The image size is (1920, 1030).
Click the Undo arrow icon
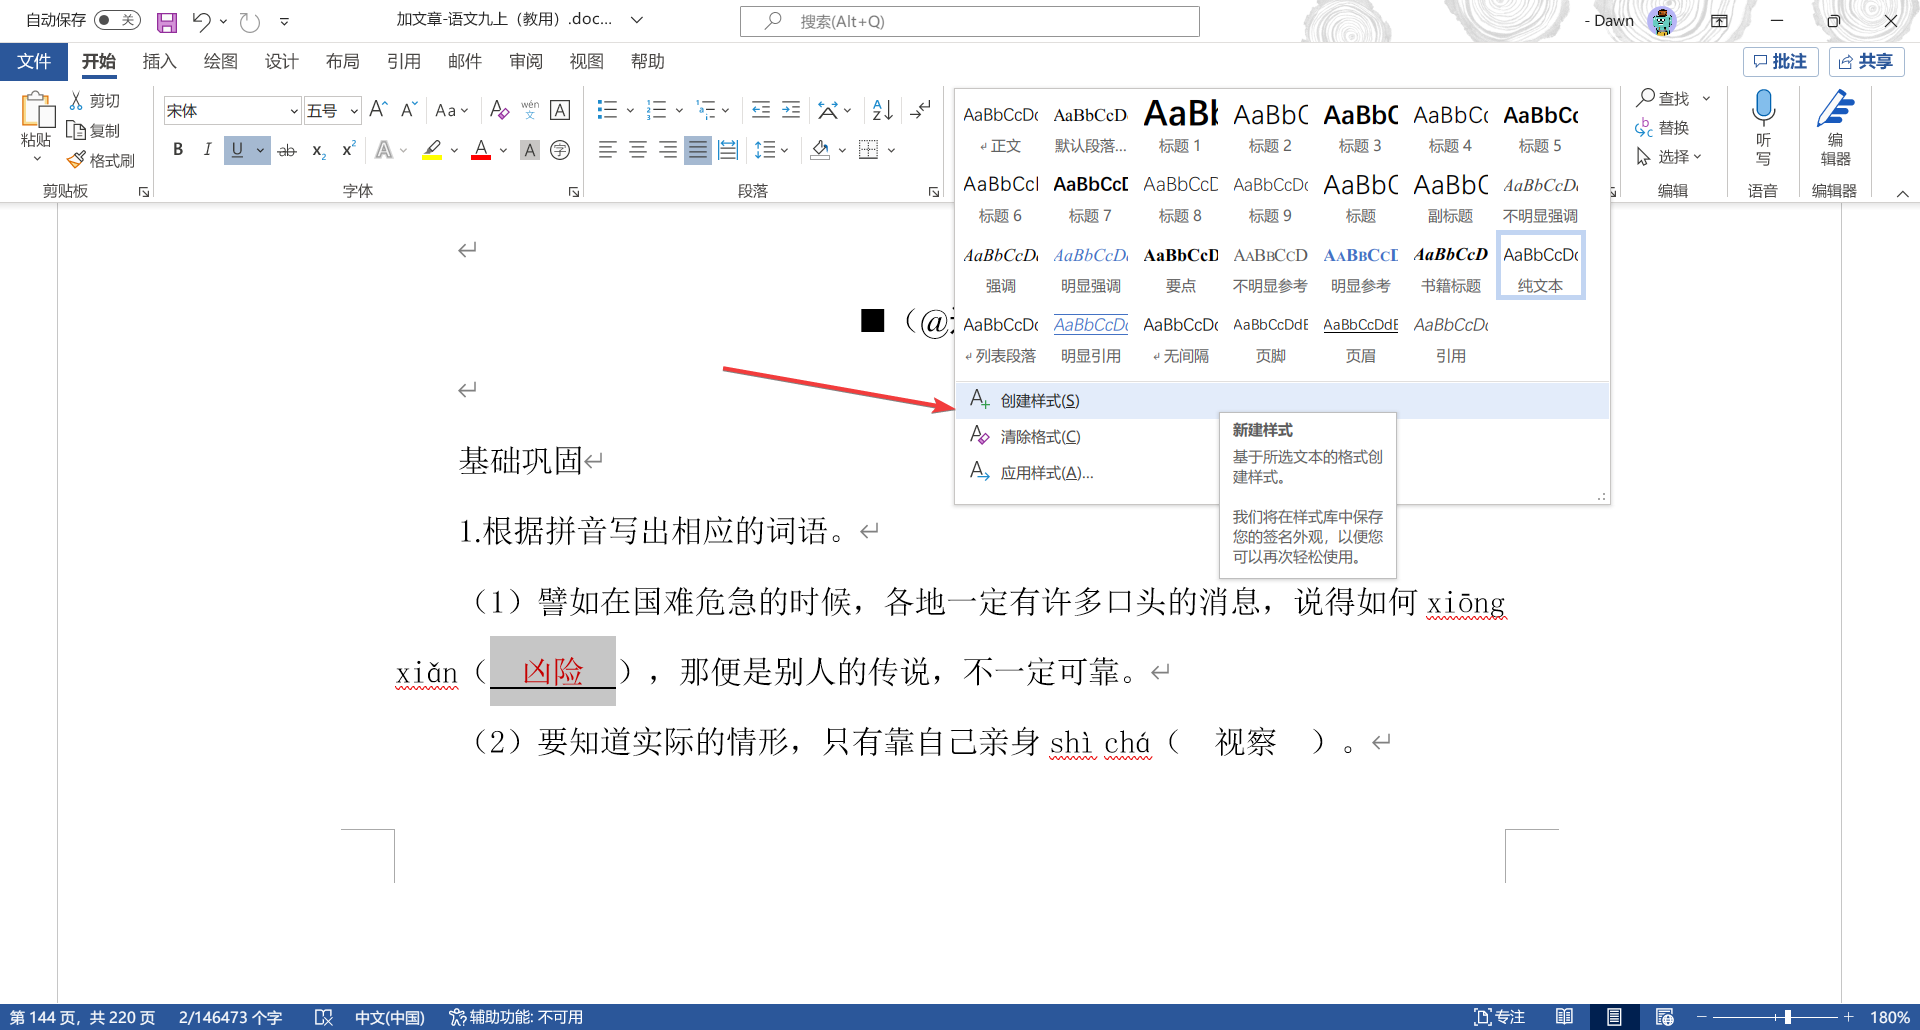pyautogui.click(x=201, y=21)
